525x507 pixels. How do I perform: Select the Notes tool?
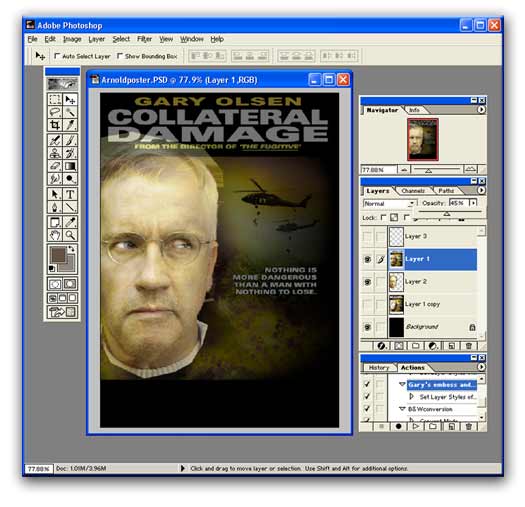click(55, 222)
